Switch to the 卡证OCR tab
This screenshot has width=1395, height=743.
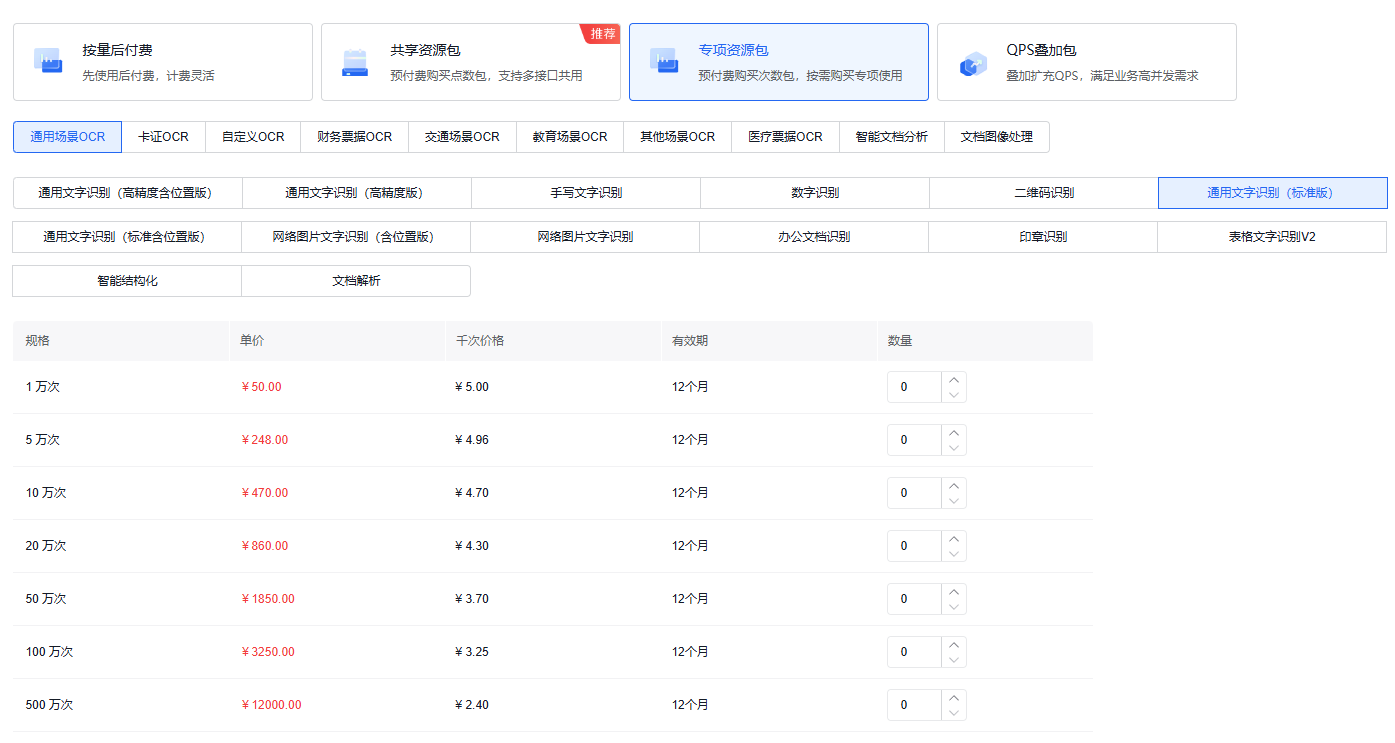[163, 137]
